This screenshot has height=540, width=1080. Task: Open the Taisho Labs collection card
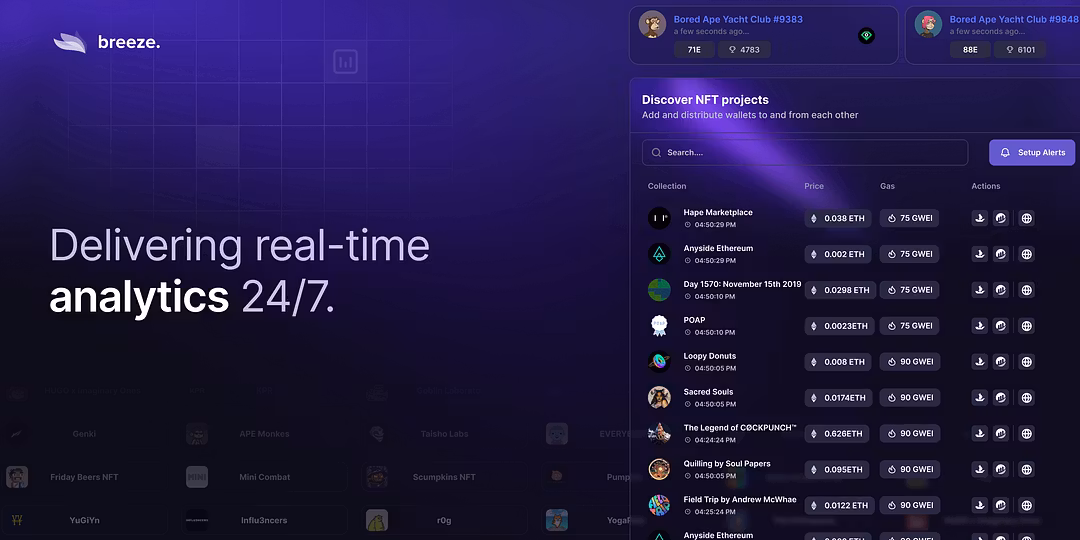tap(444, 434)
